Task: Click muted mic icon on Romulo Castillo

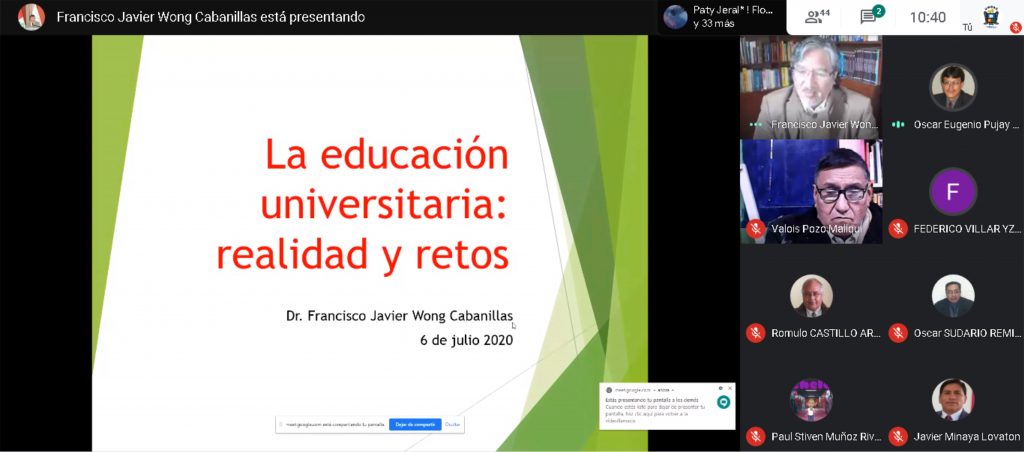Action: coord(756,332)
